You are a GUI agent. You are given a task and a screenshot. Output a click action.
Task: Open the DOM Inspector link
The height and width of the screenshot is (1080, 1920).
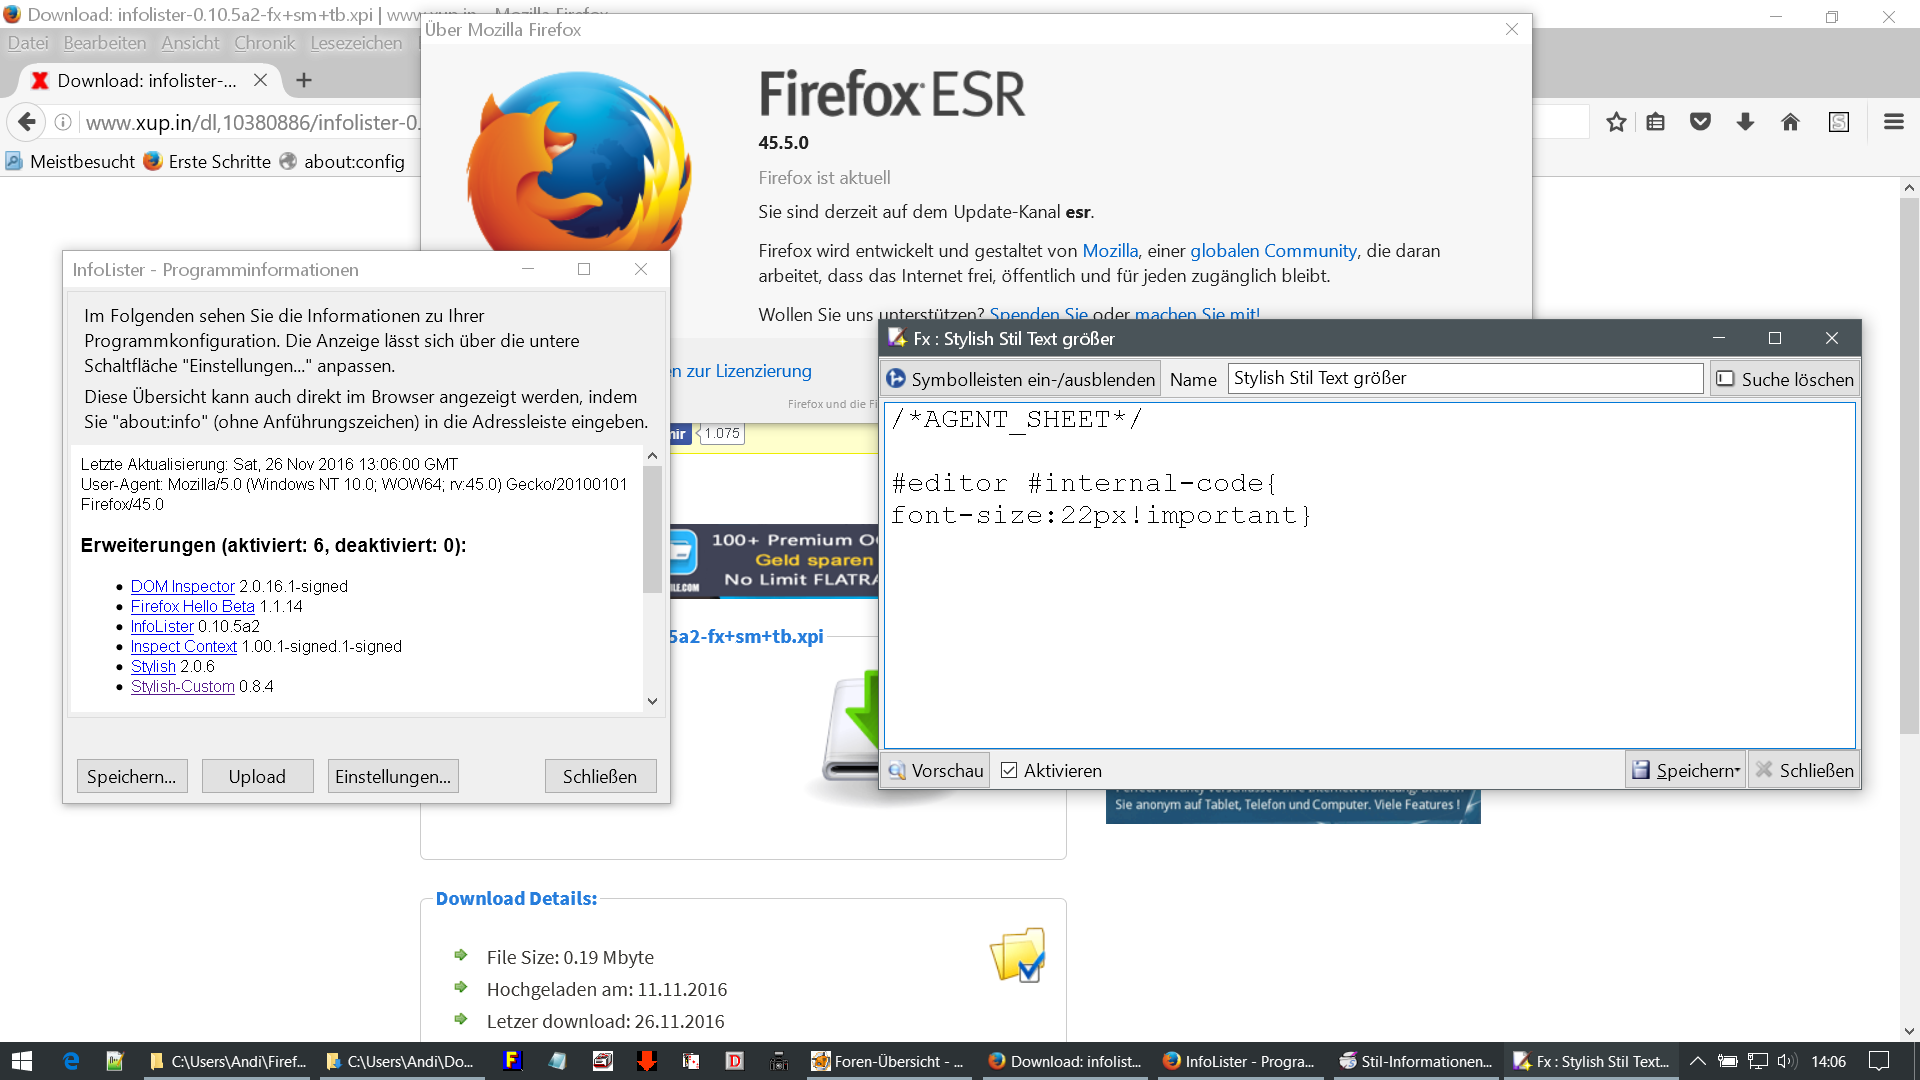[x=182, y=586]
